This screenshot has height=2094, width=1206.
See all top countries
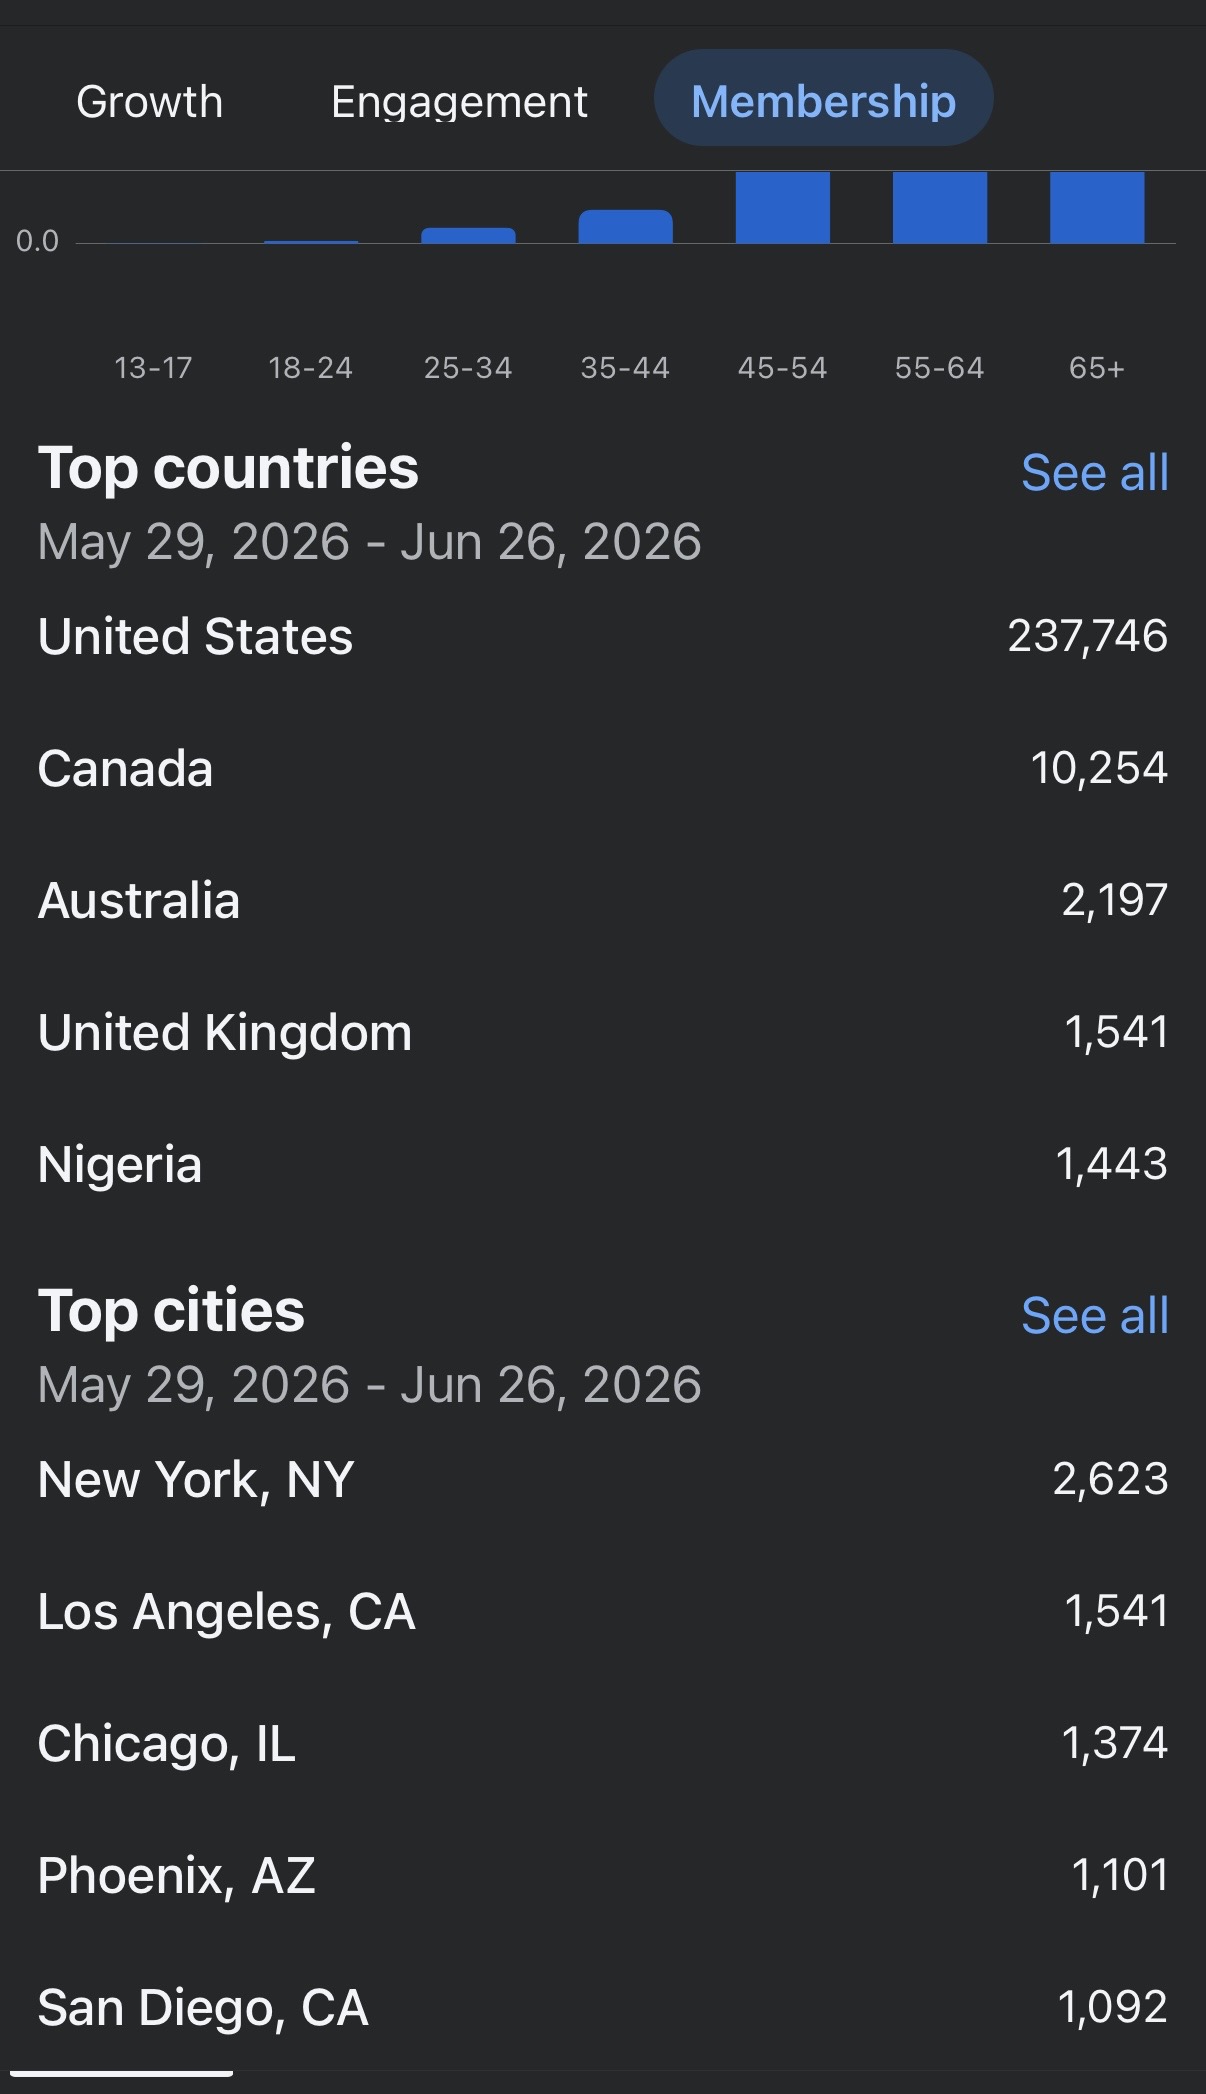[1094, 472]
